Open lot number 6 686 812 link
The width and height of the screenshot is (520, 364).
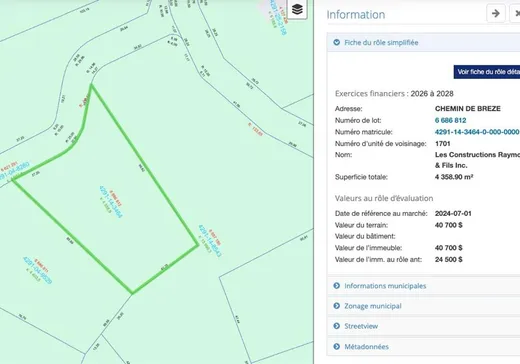click(x=450, y=120)
